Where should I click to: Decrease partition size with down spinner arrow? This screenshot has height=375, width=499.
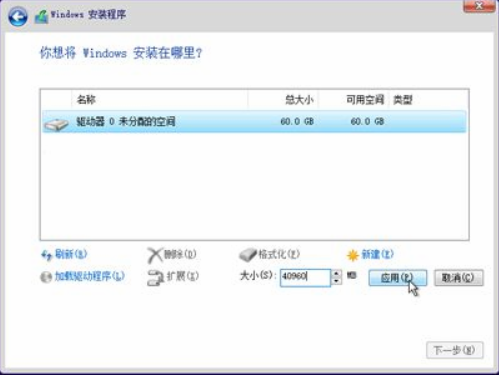(x=336, y=281)
